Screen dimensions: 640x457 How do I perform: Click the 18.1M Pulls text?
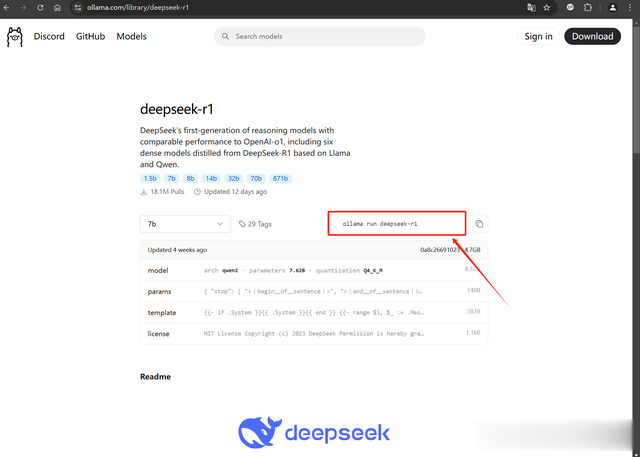pyautogui.click(x=167, y=191)
